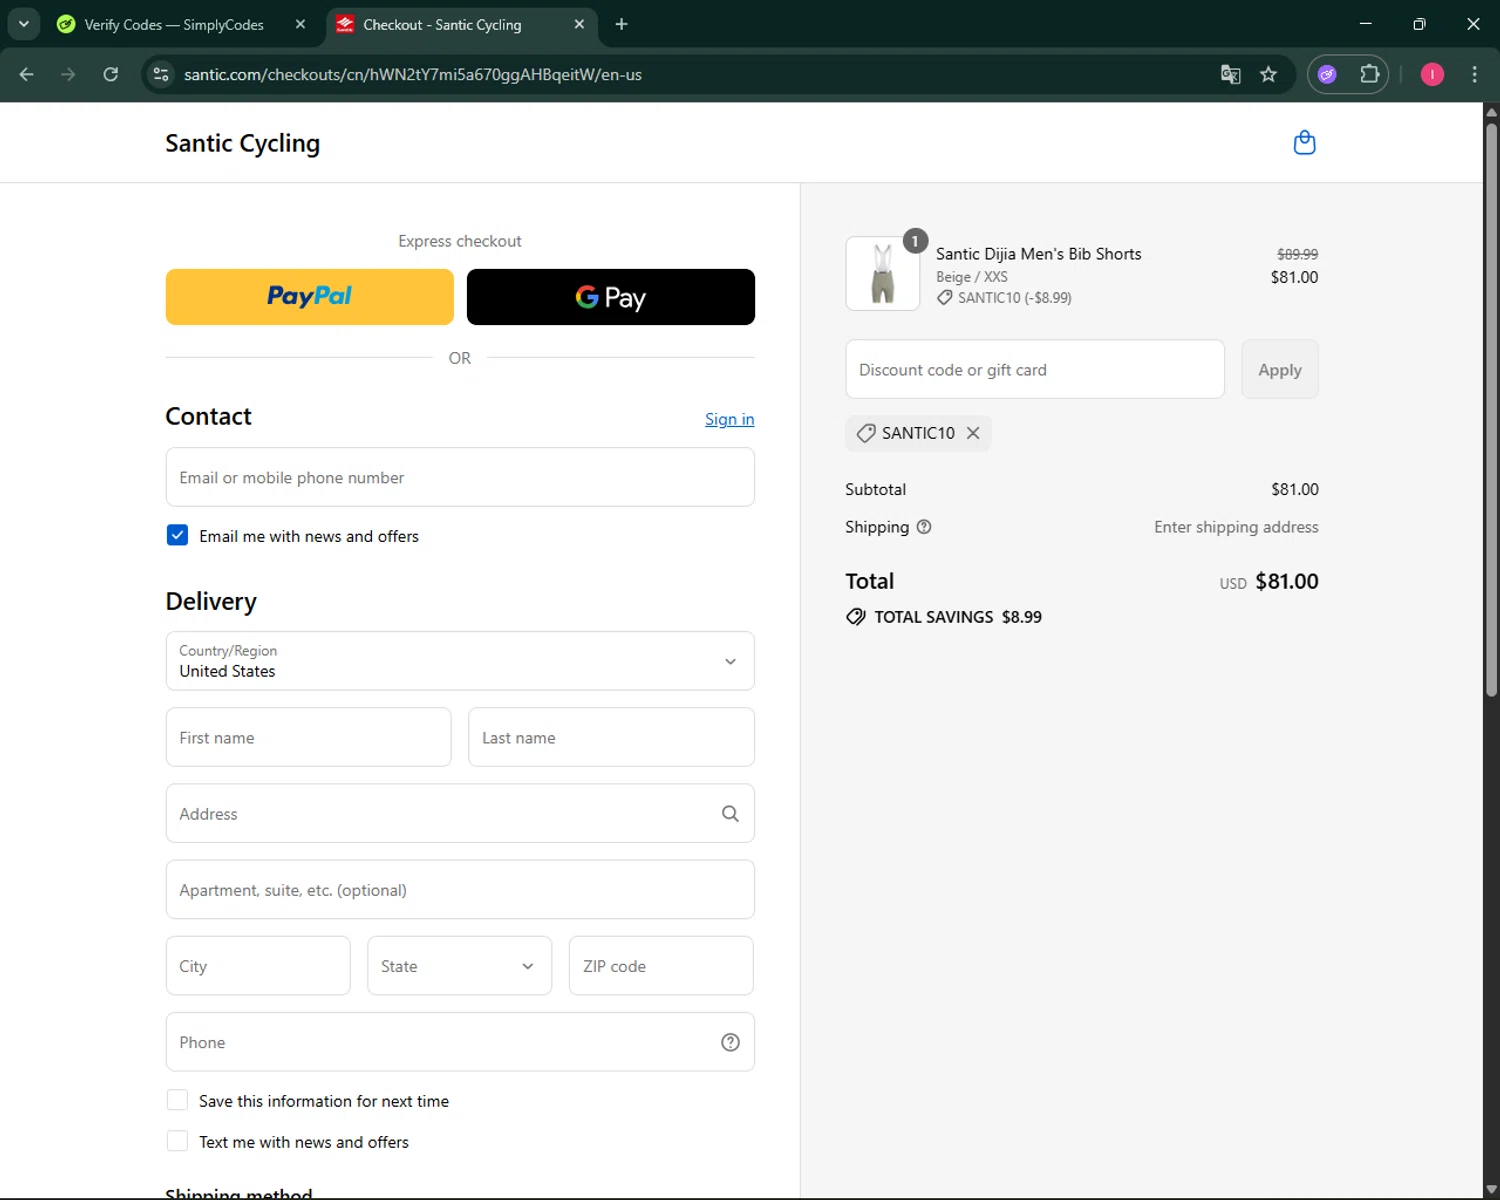Image resolution: width=1500 pixels, height=1200 pixels.
Task: Click the browser back arrow
Action: [x=27, y=74]
